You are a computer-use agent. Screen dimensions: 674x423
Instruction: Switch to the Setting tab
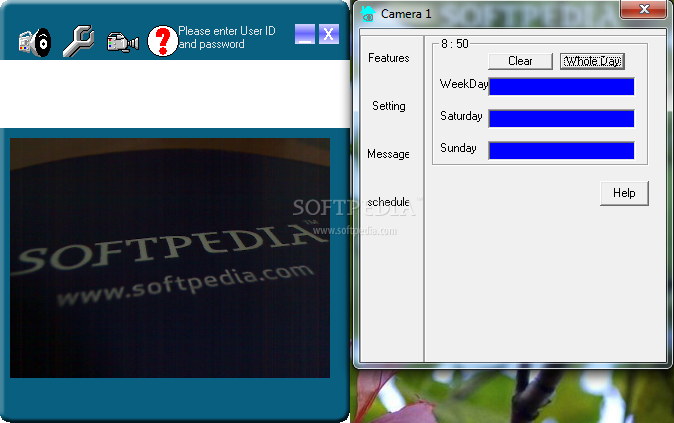(389, 106)
